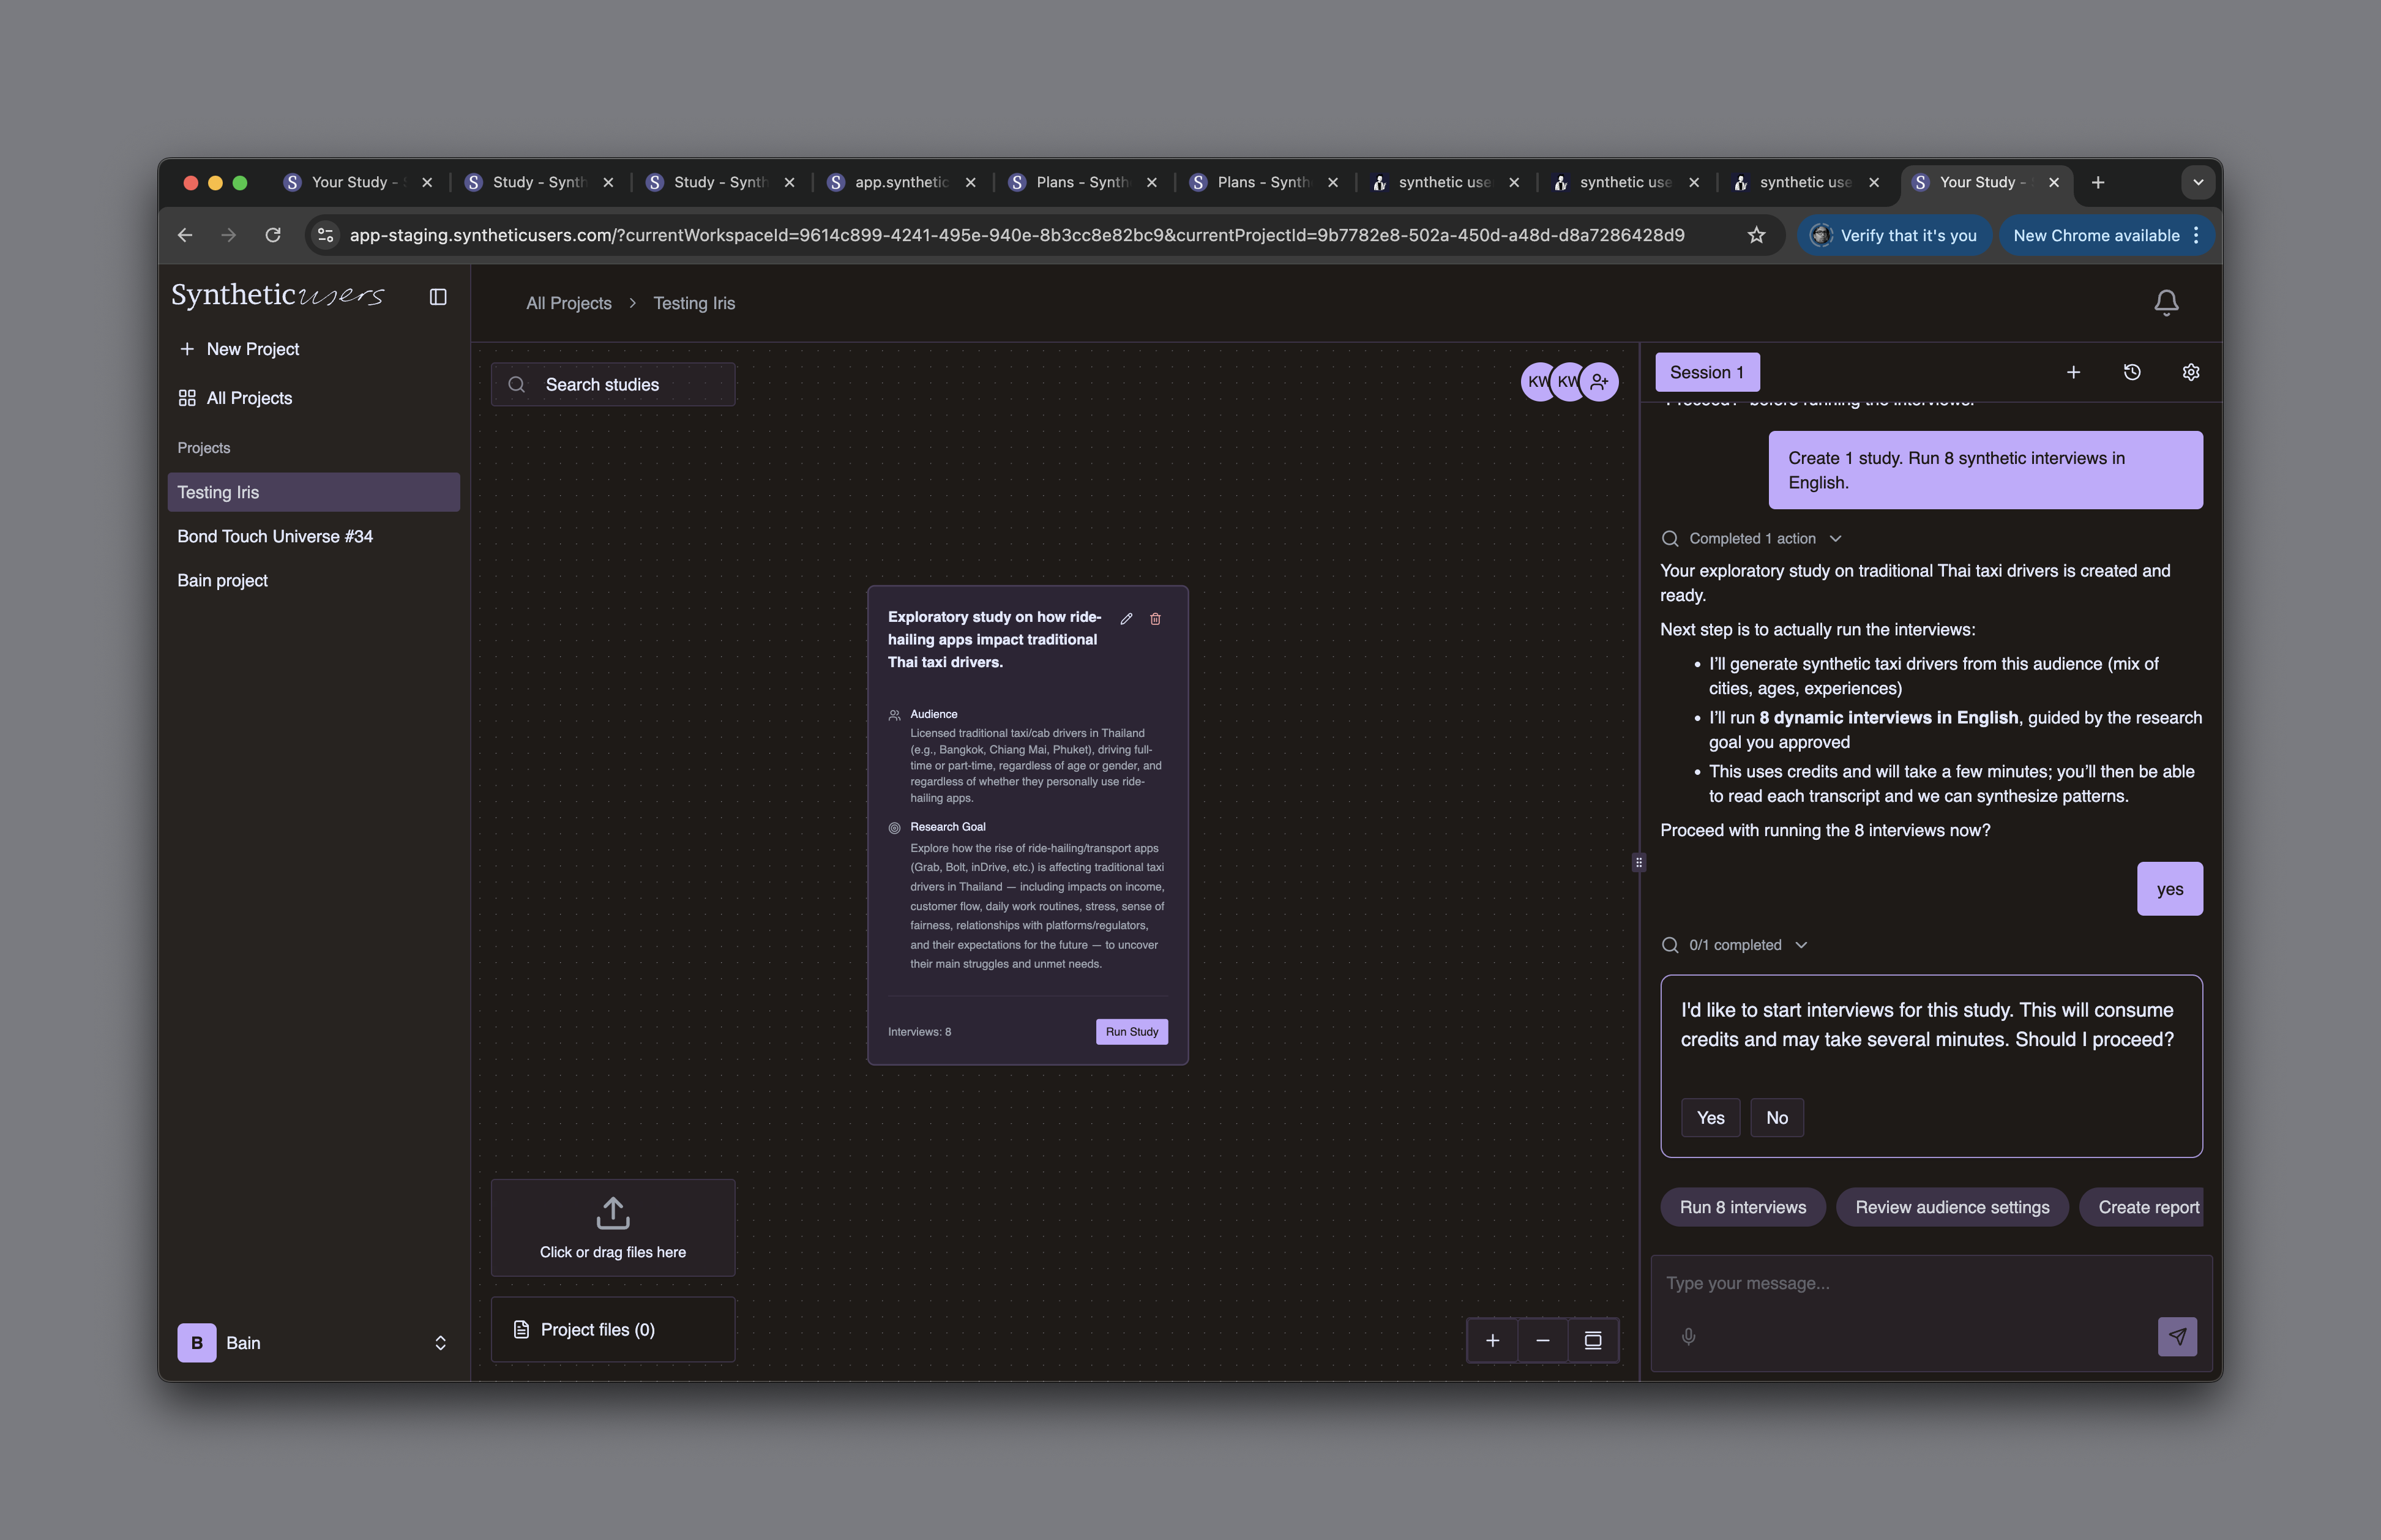
Task: Zoom out canvas with minus button
Action: point(1542,1340)
